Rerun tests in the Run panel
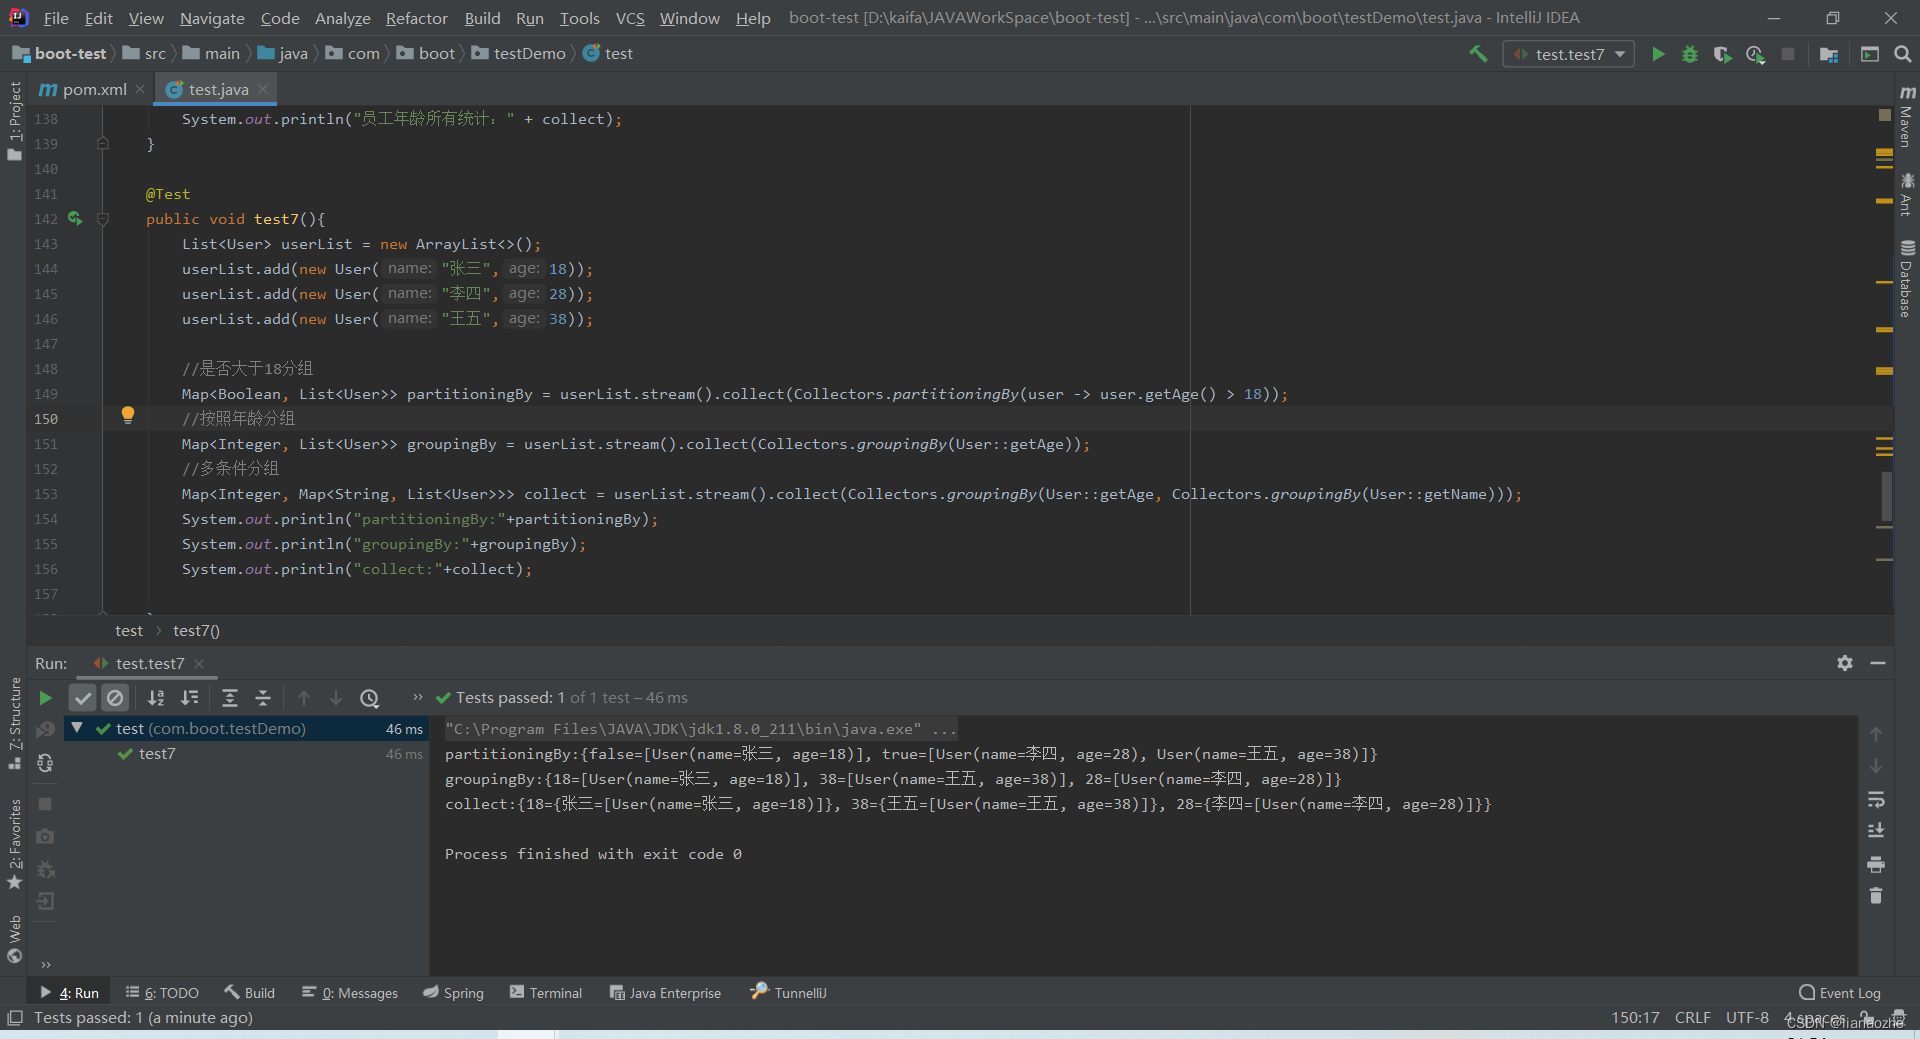This screenshot has height=1039, width=1920. click(x=45, y=698)
